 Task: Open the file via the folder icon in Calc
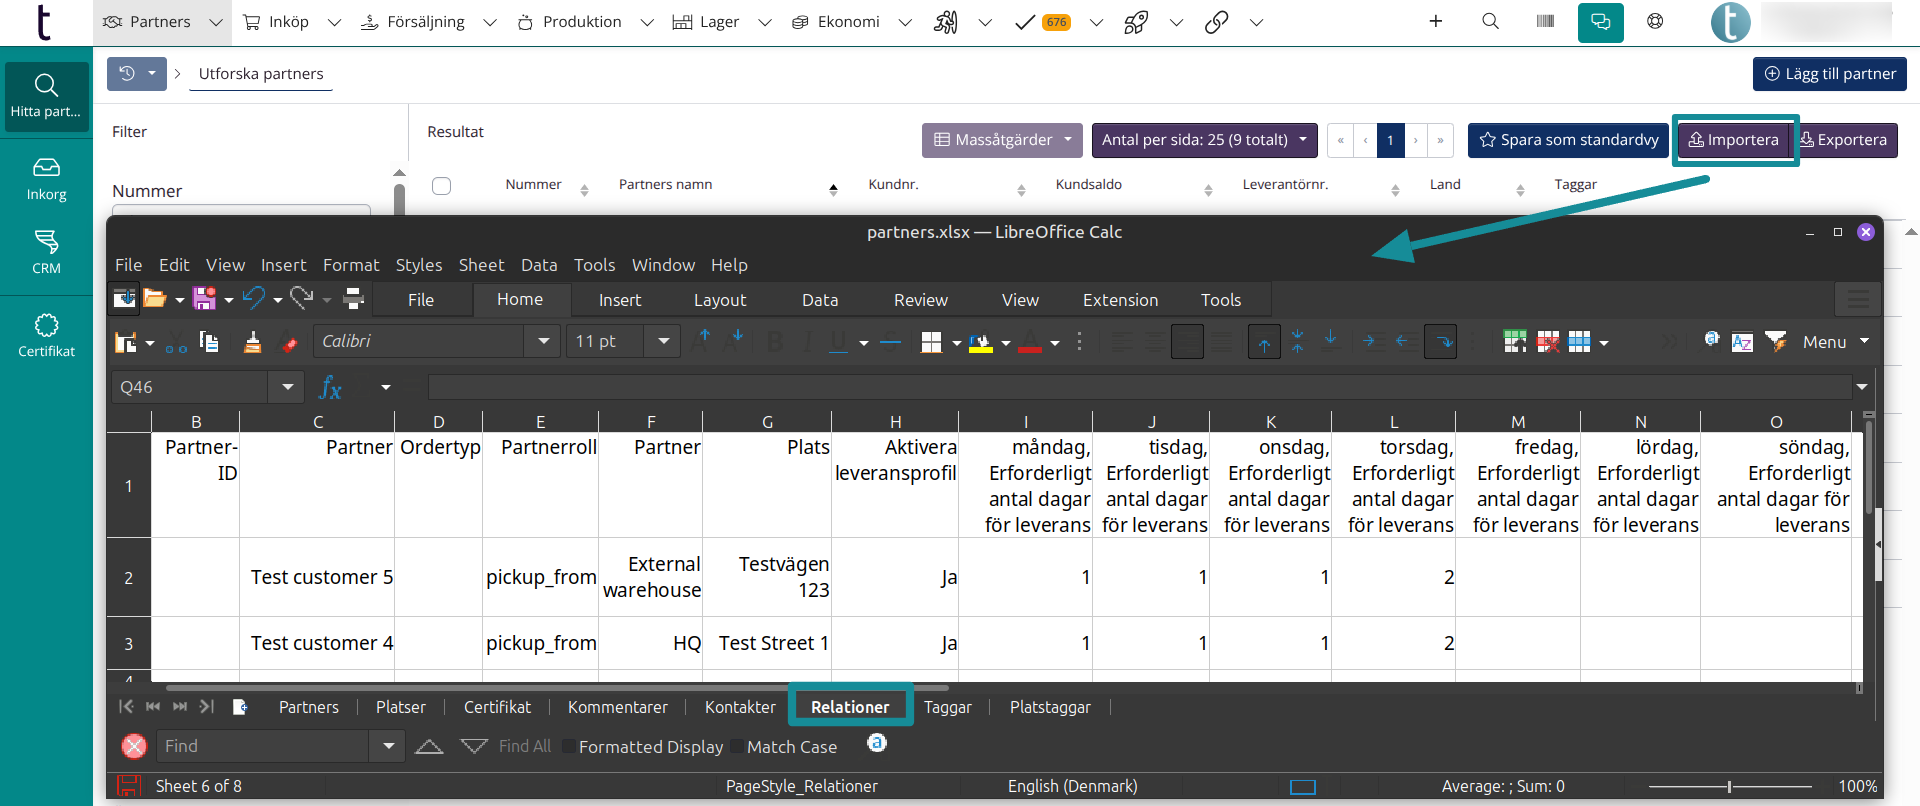point(154,298)
